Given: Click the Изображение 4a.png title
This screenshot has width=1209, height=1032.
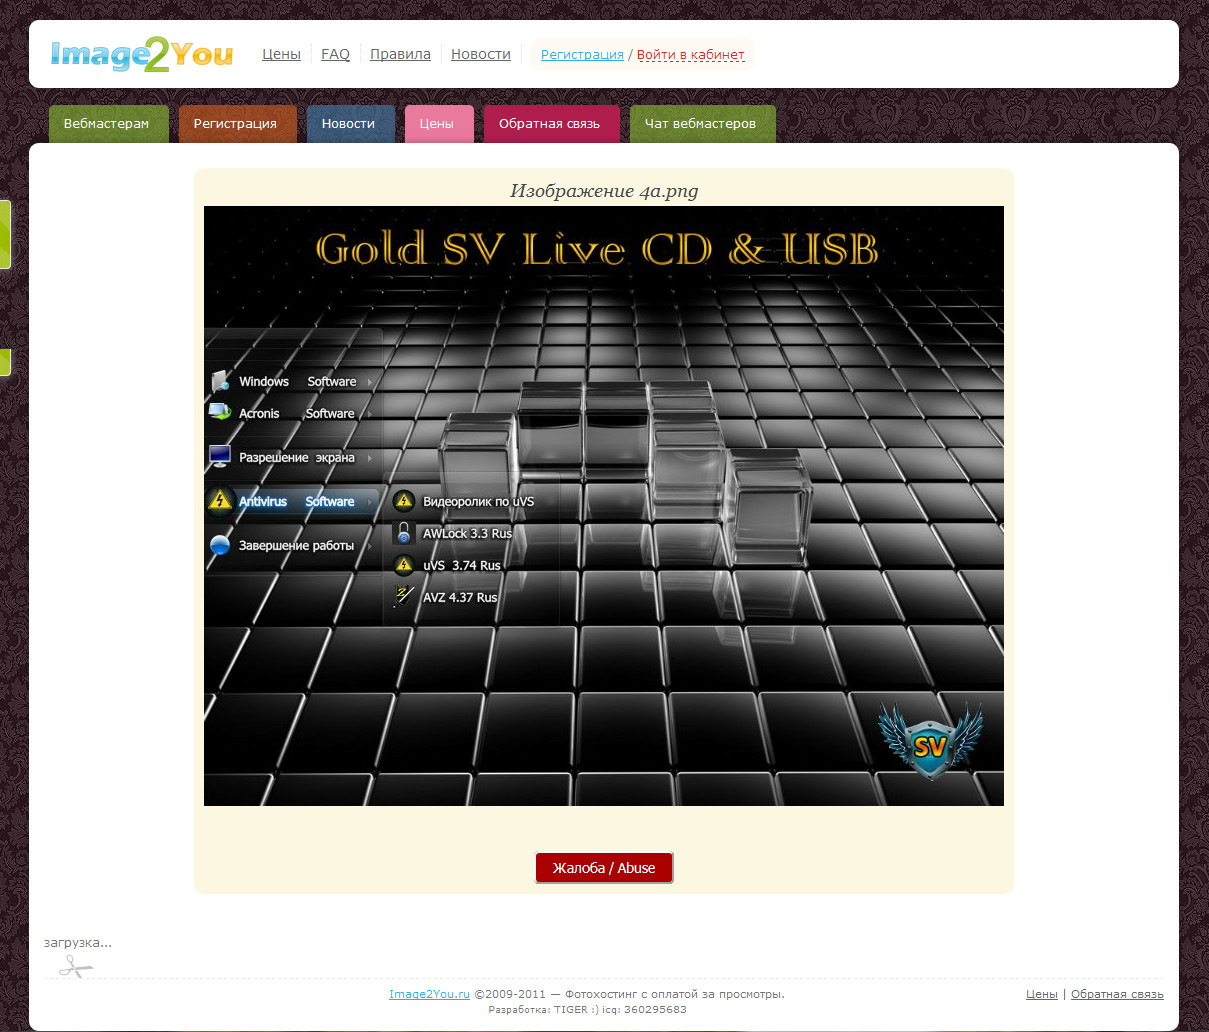Looking at the screenshot, I should pos(604,190).
